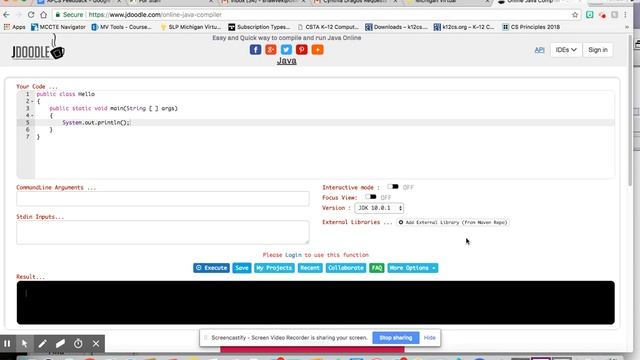Click the Collaborate button

pyautogui.click(x=346, y=268)
